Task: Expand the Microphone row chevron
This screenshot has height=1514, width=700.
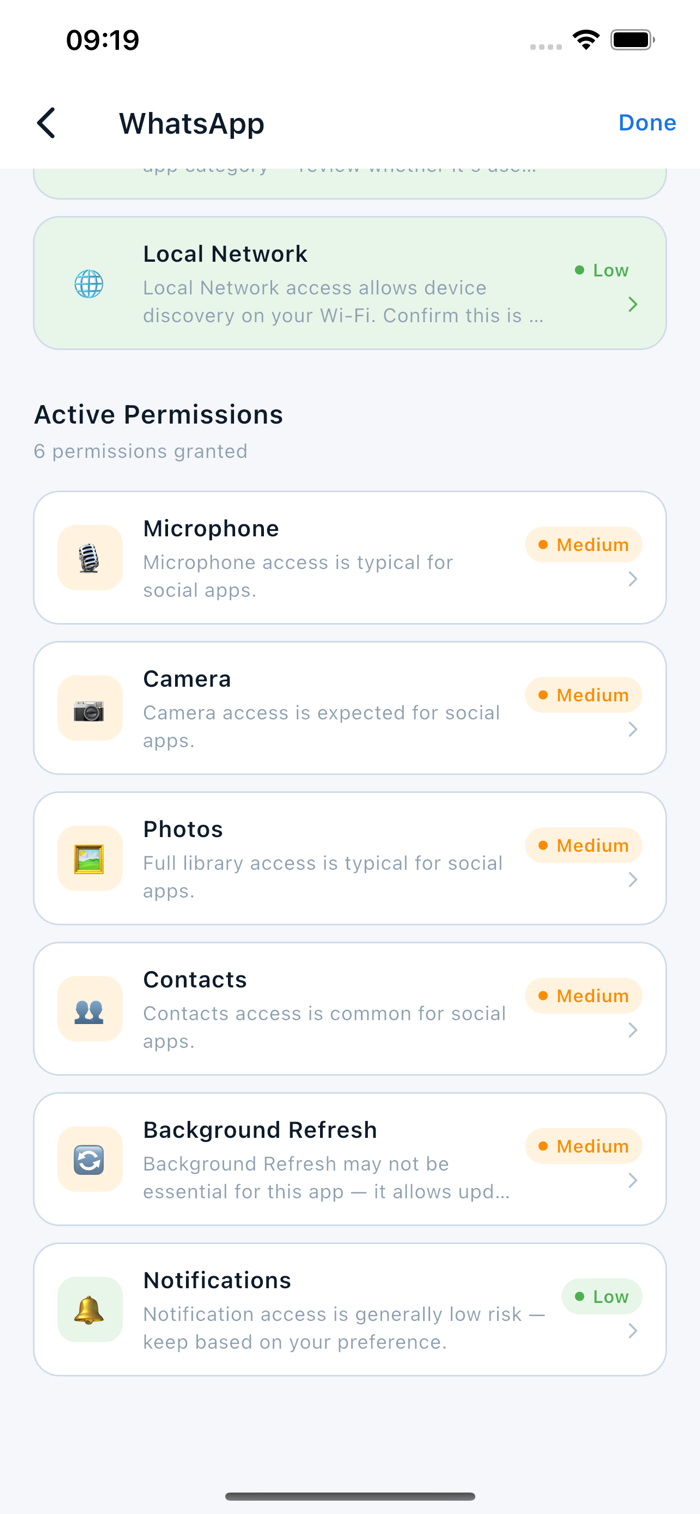Action: point(633,579)
